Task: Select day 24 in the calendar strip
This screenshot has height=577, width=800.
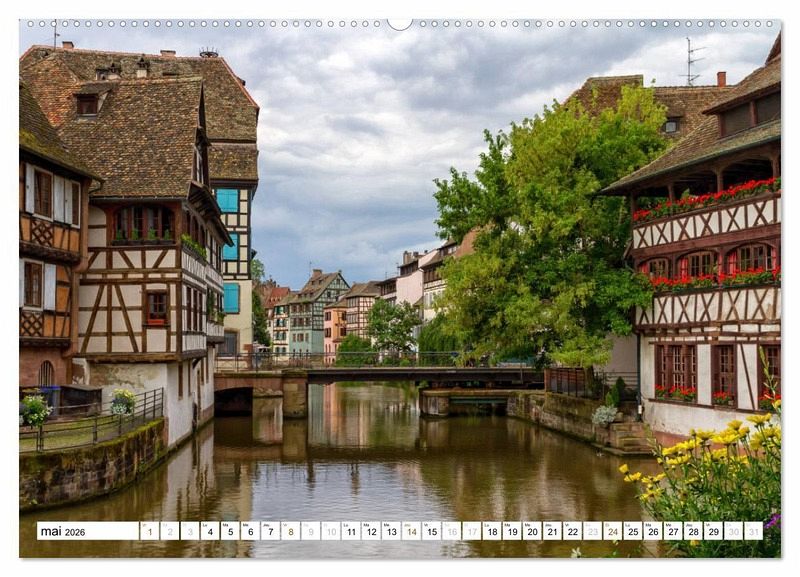Action: (613, 531)
